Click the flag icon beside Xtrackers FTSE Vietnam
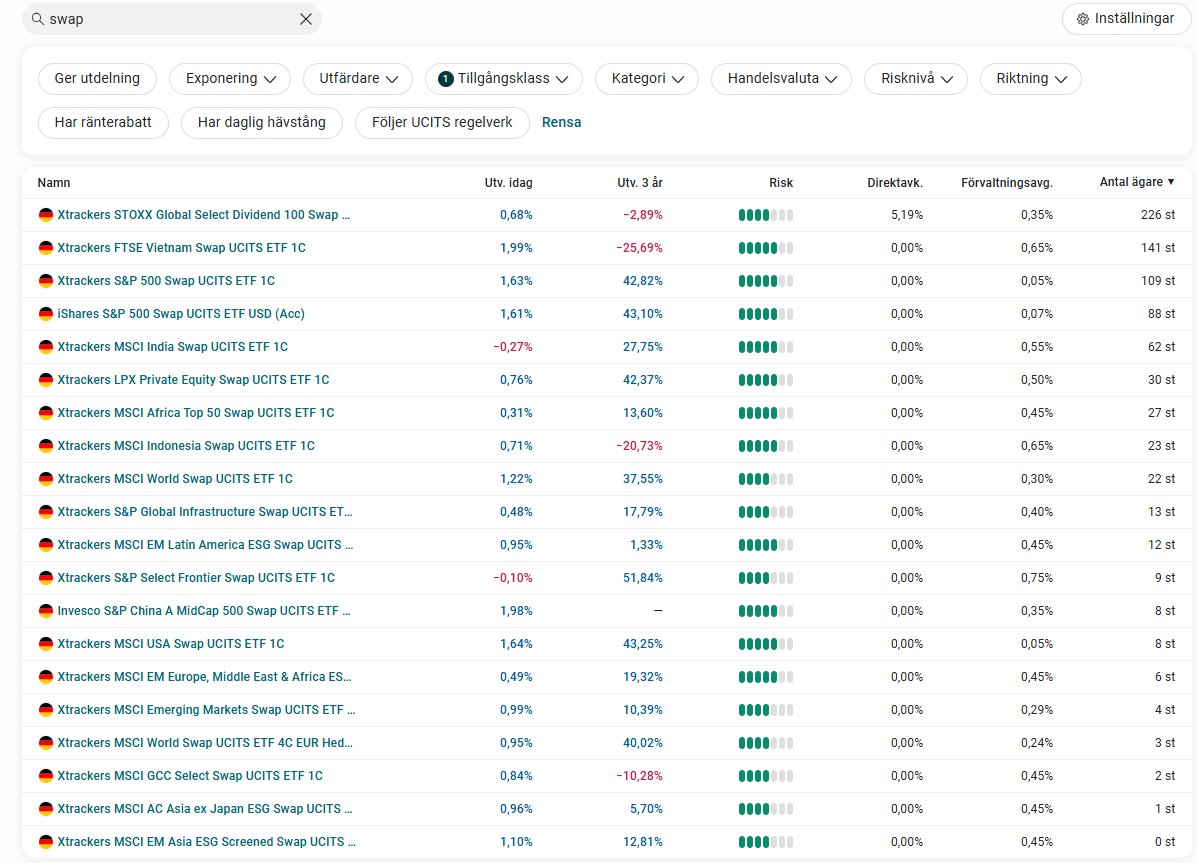 (45, 248)
